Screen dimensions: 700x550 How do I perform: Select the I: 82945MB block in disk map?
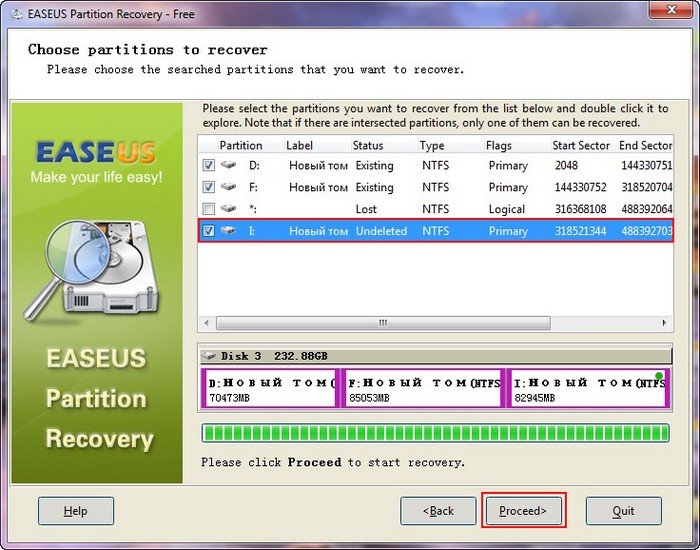coord(588,388)
